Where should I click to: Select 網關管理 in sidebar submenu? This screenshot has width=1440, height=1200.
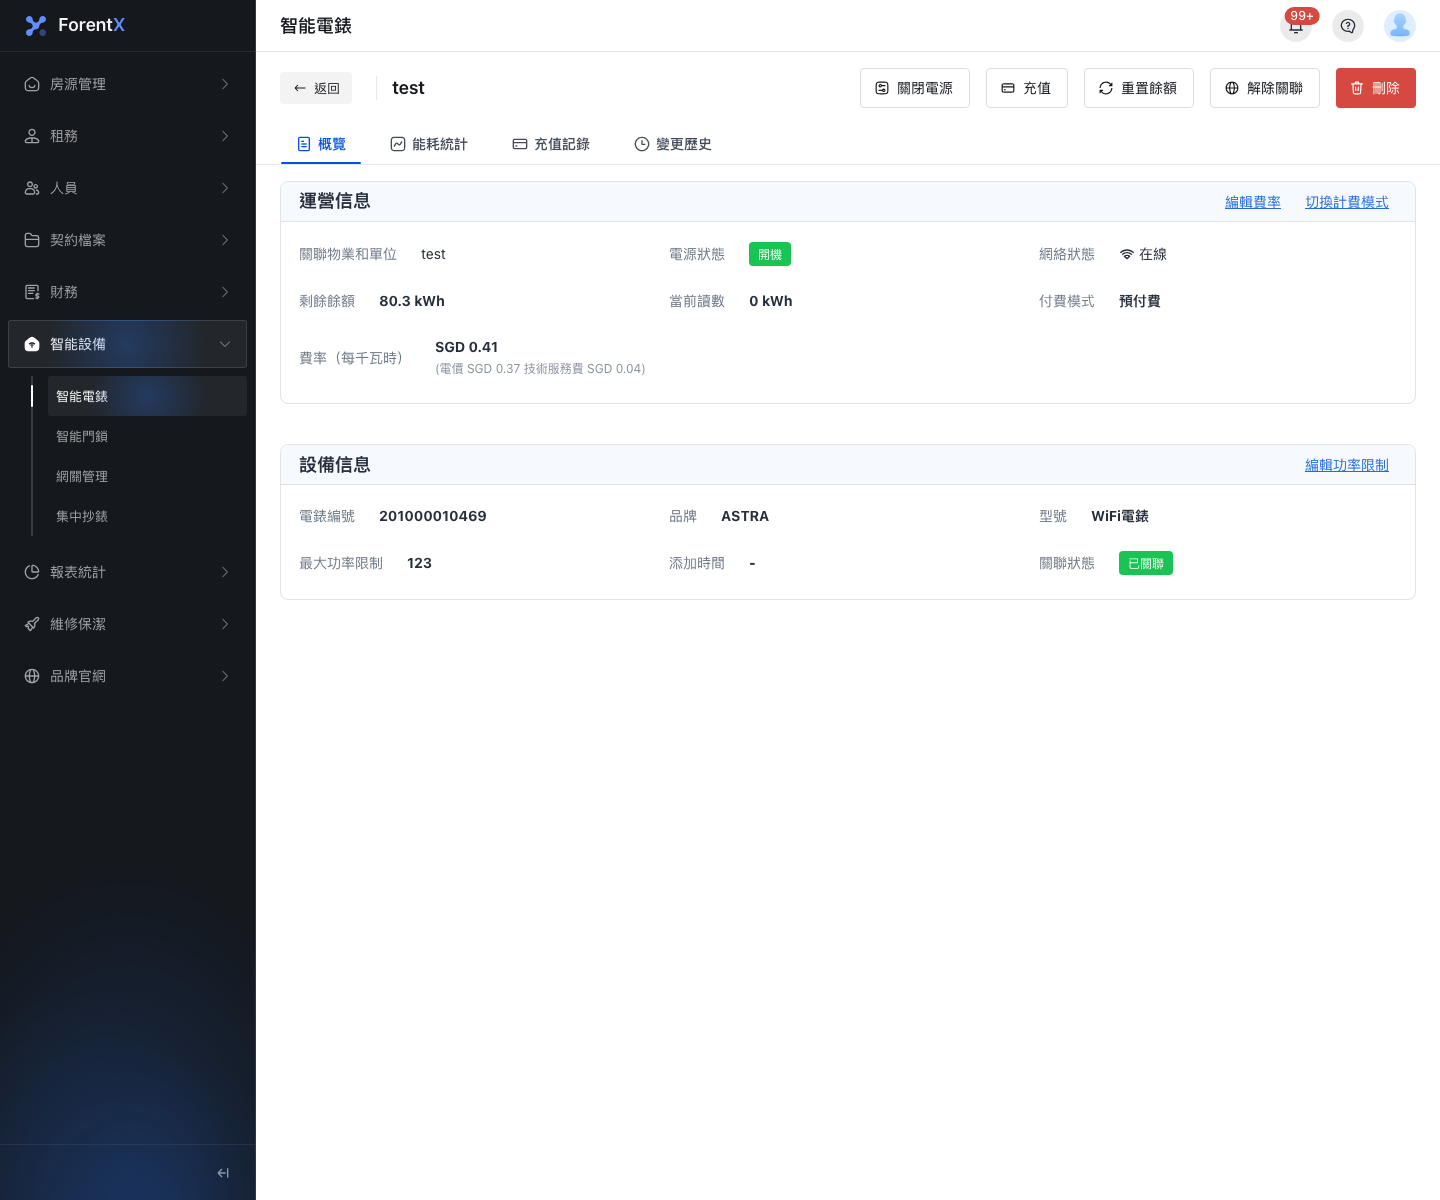click(x=147, y=476)
